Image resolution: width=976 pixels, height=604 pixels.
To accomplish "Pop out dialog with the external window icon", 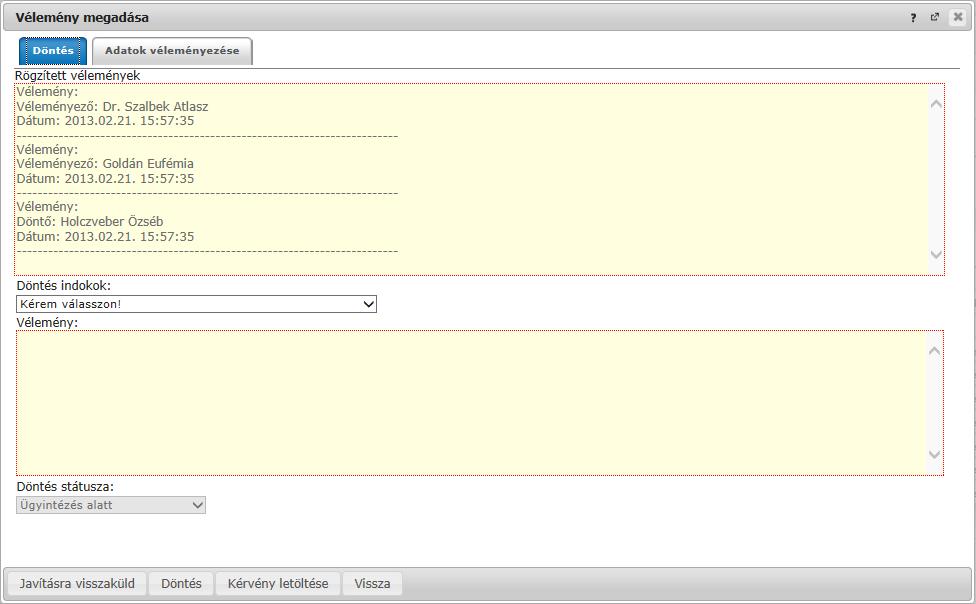I will (x=934, y=17).
